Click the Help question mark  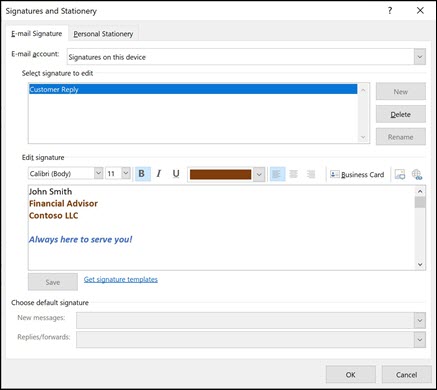coord(390,11)
